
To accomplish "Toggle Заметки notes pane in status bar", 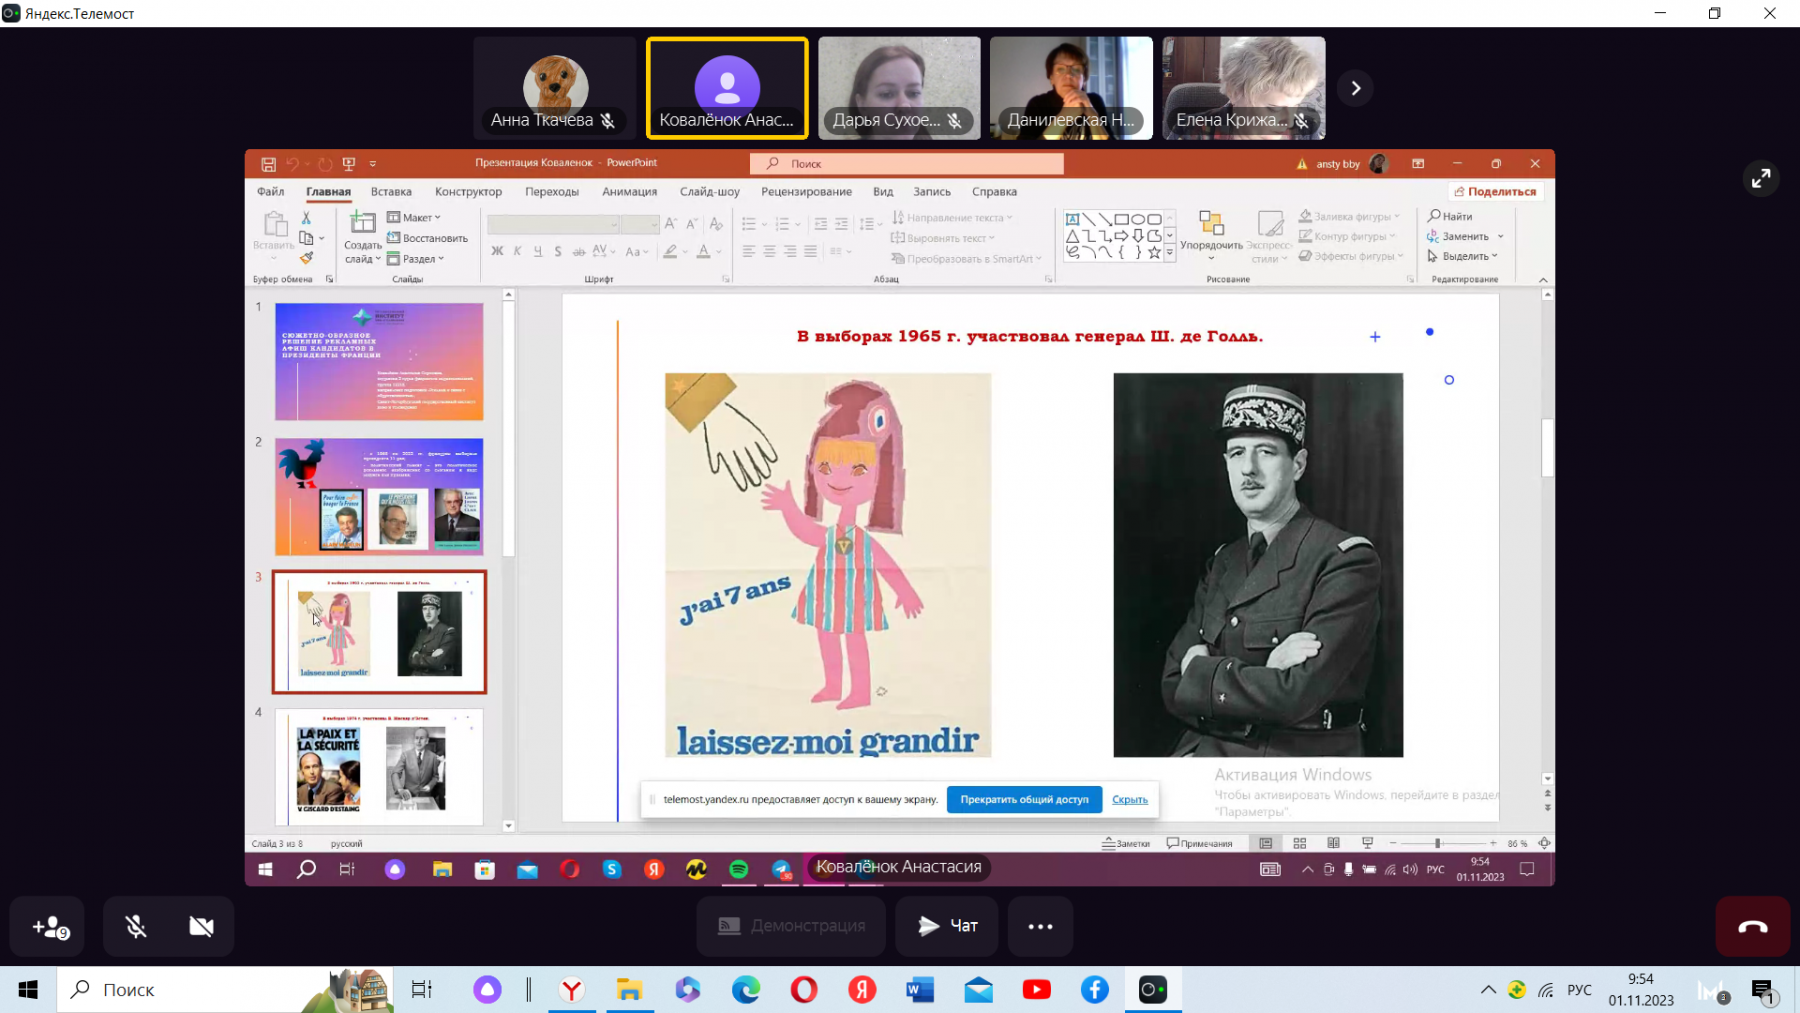I will (x=1126, y=844).
